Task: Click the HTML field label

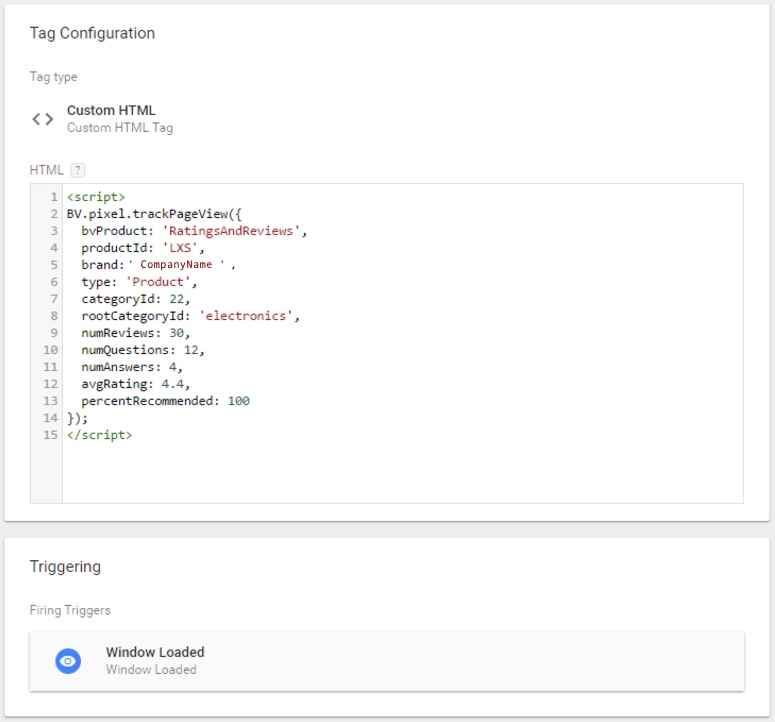Action: (x=46, y=170)
